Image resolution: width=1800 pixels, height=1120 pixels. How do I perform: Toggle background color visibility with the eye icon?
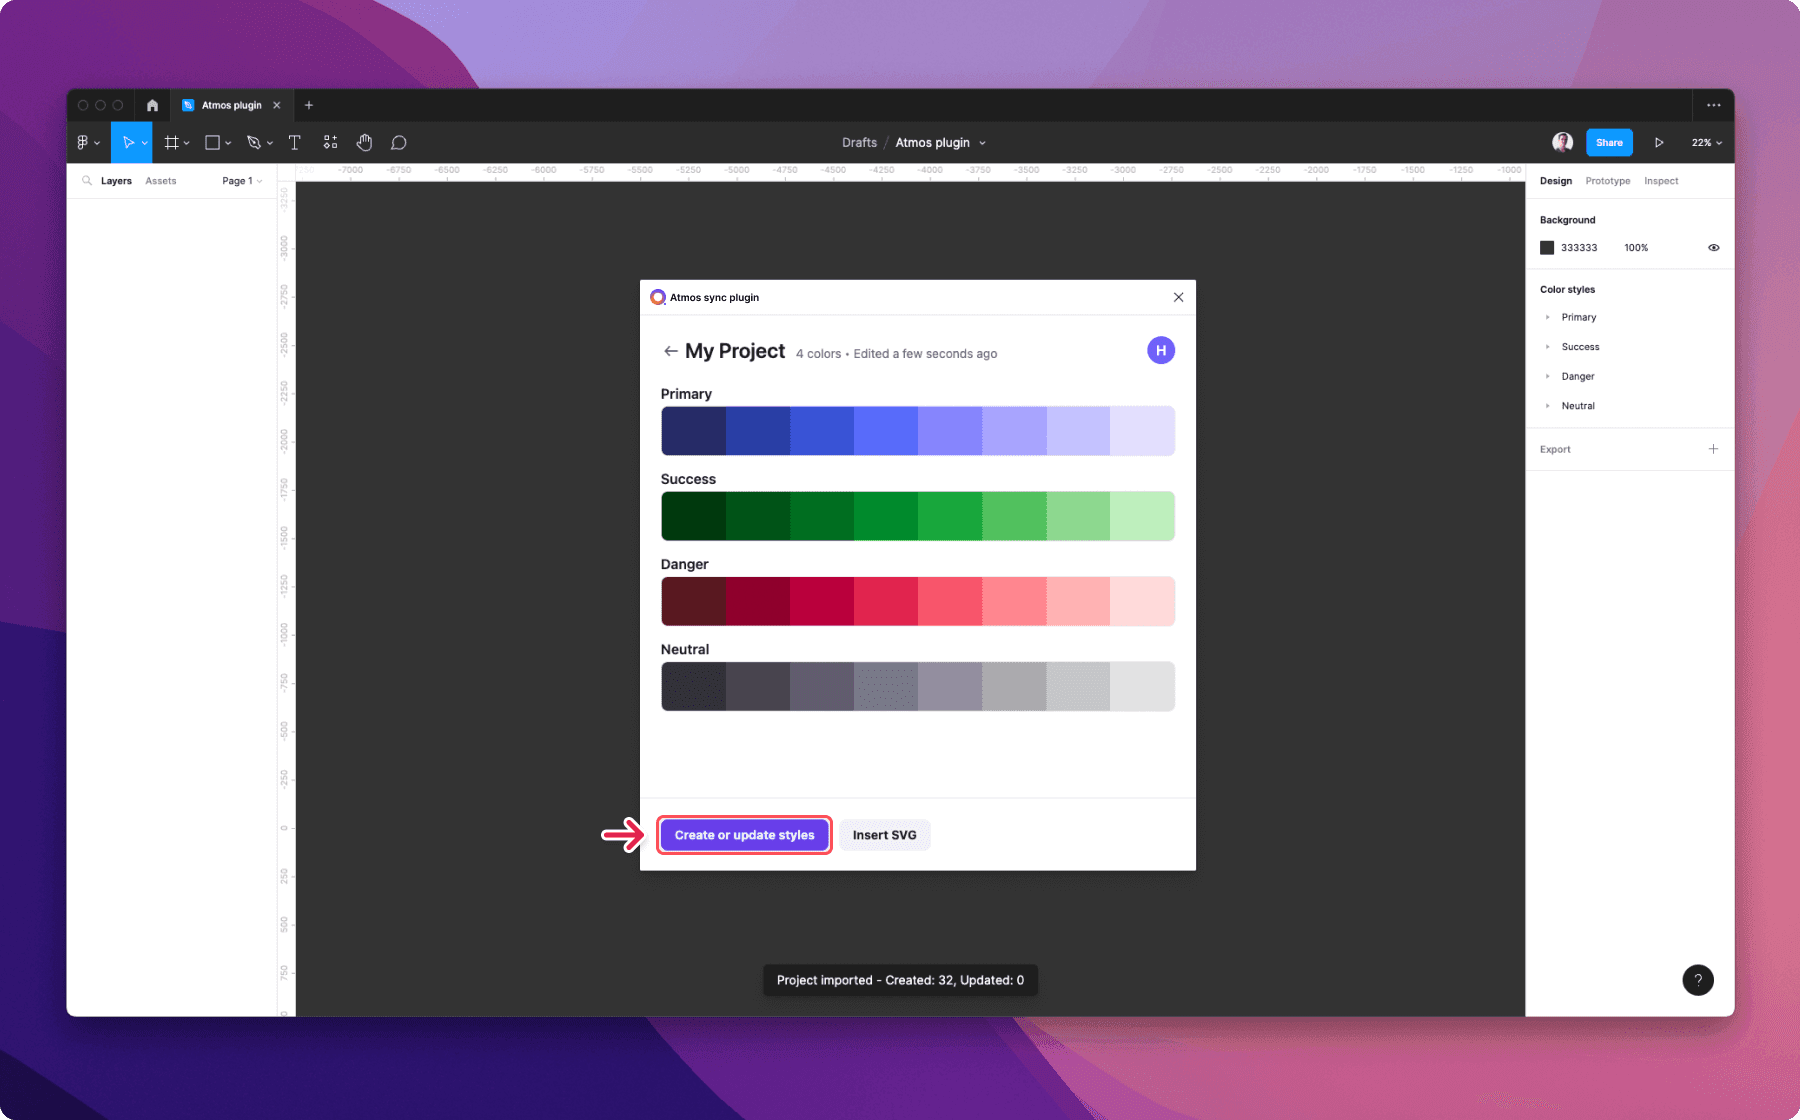pos(1713,247)
